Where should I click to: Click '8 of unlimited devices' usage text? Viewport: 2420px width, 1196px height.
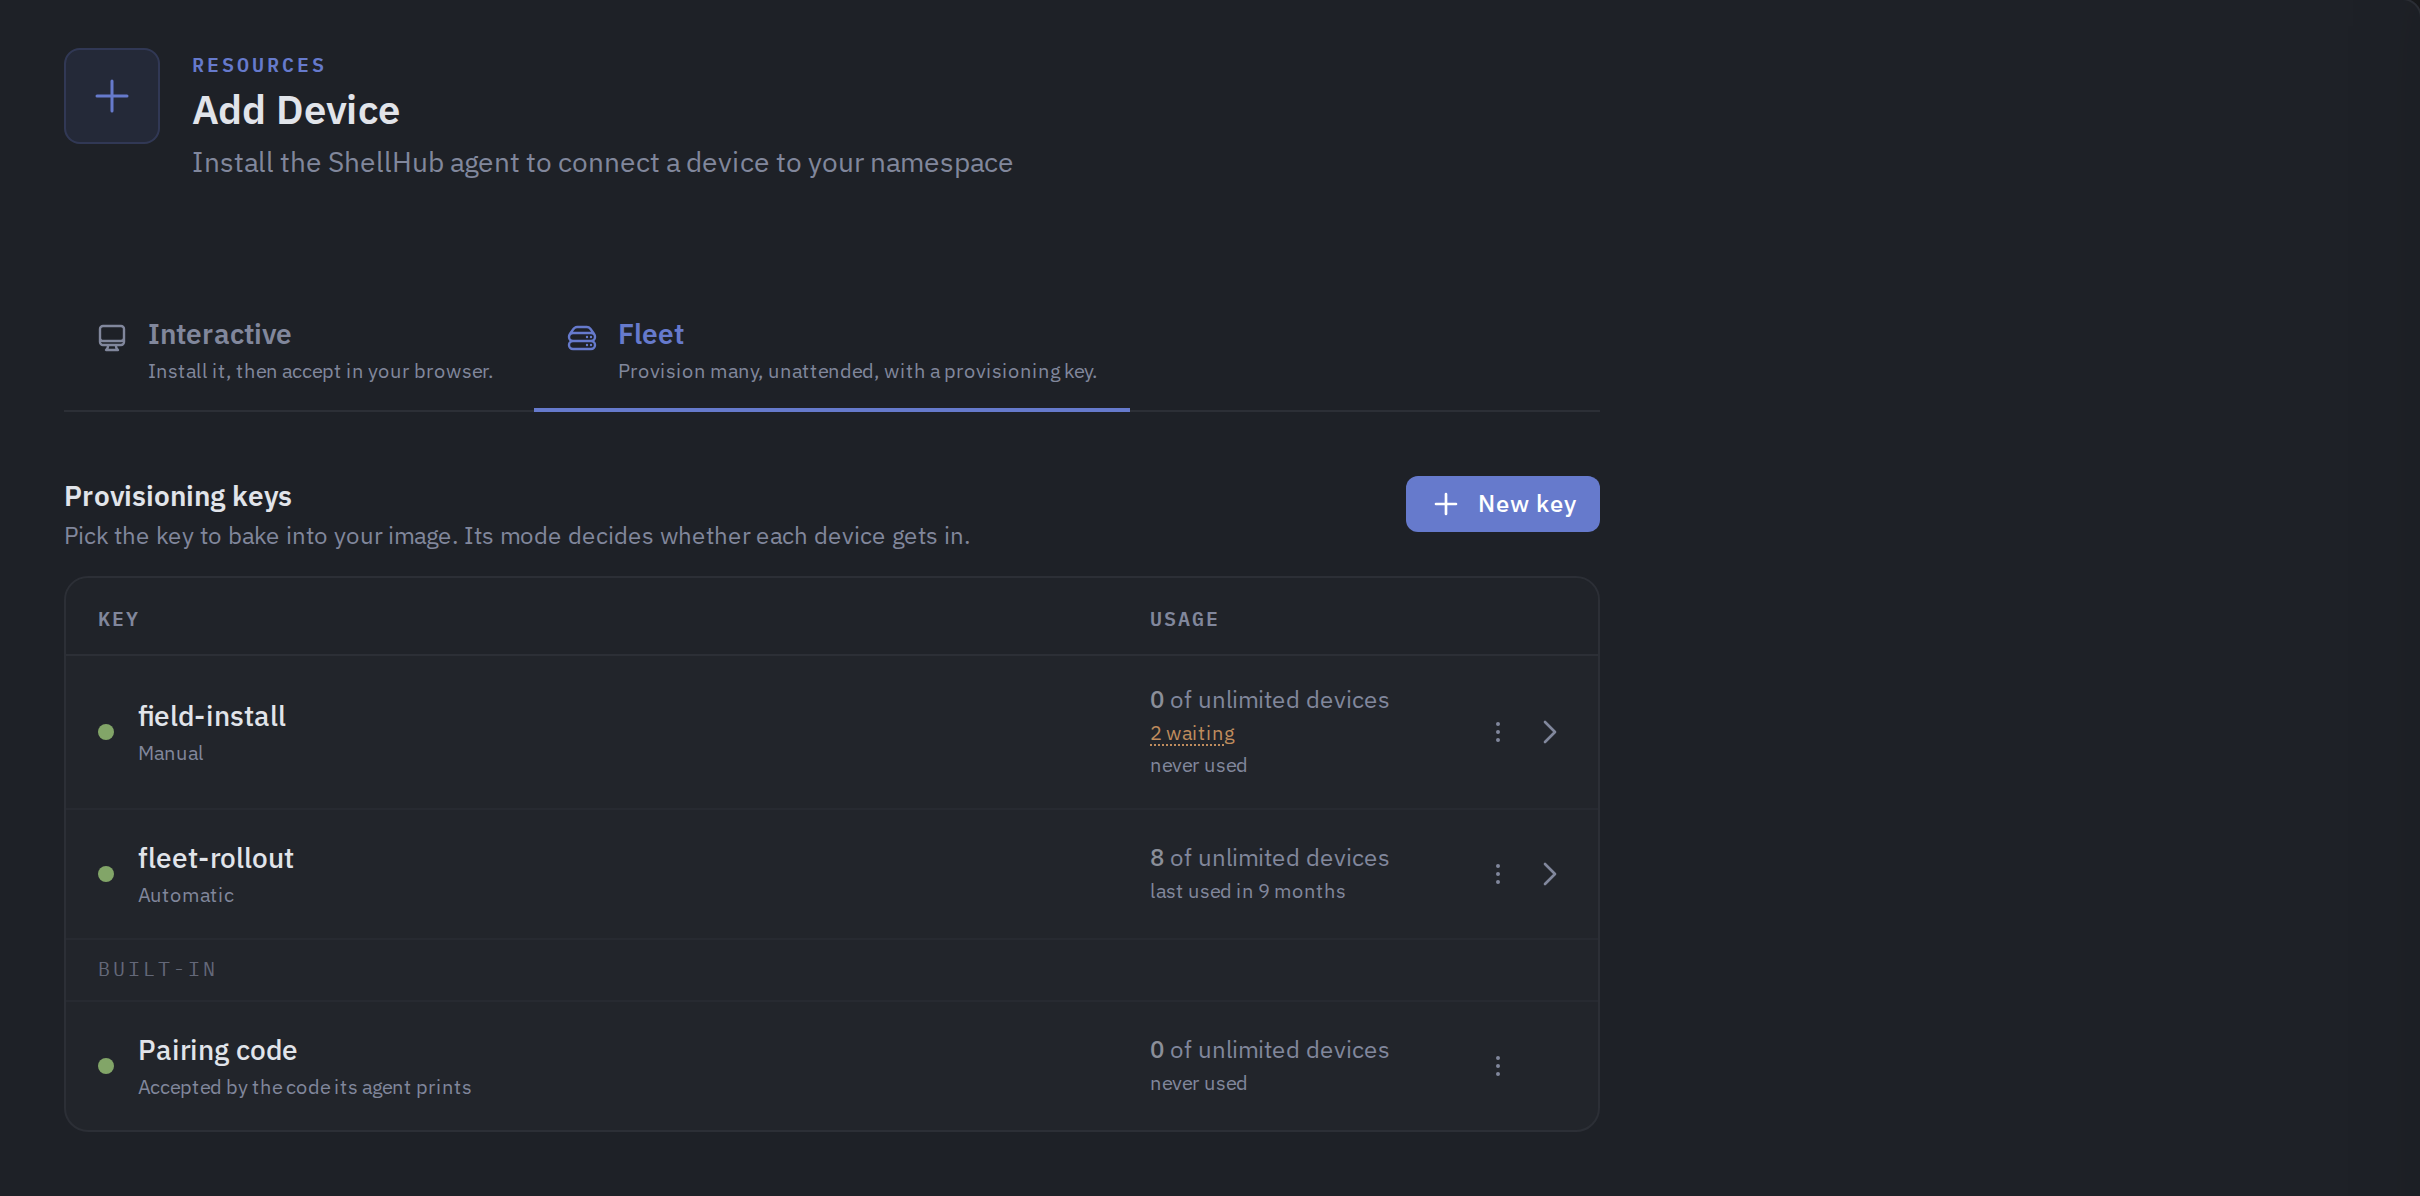[1269, 858]
